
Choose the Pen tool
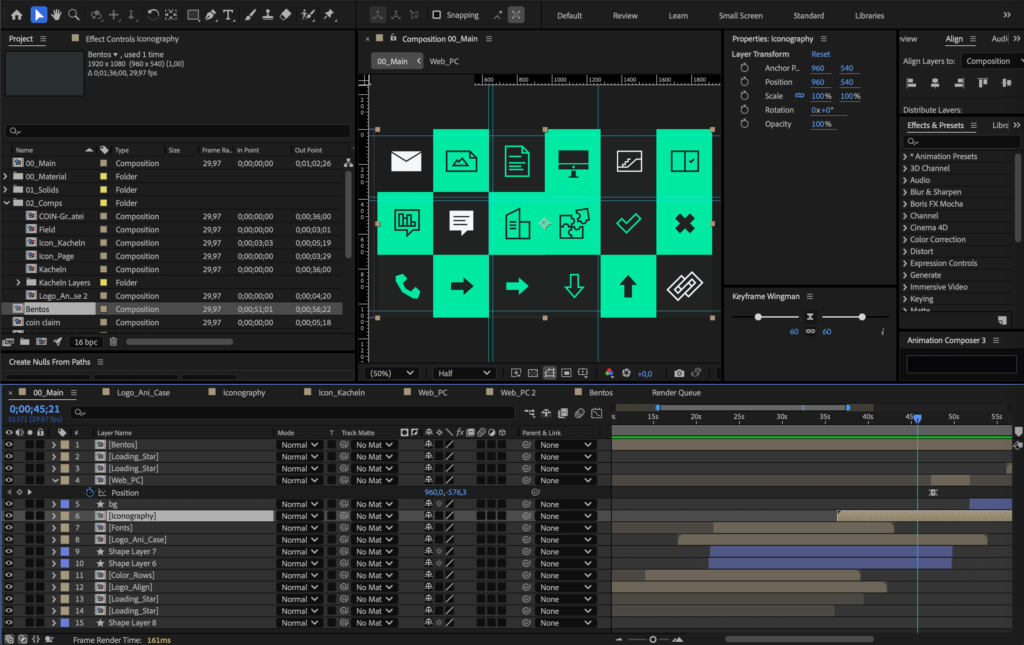(x=212, y=15)
